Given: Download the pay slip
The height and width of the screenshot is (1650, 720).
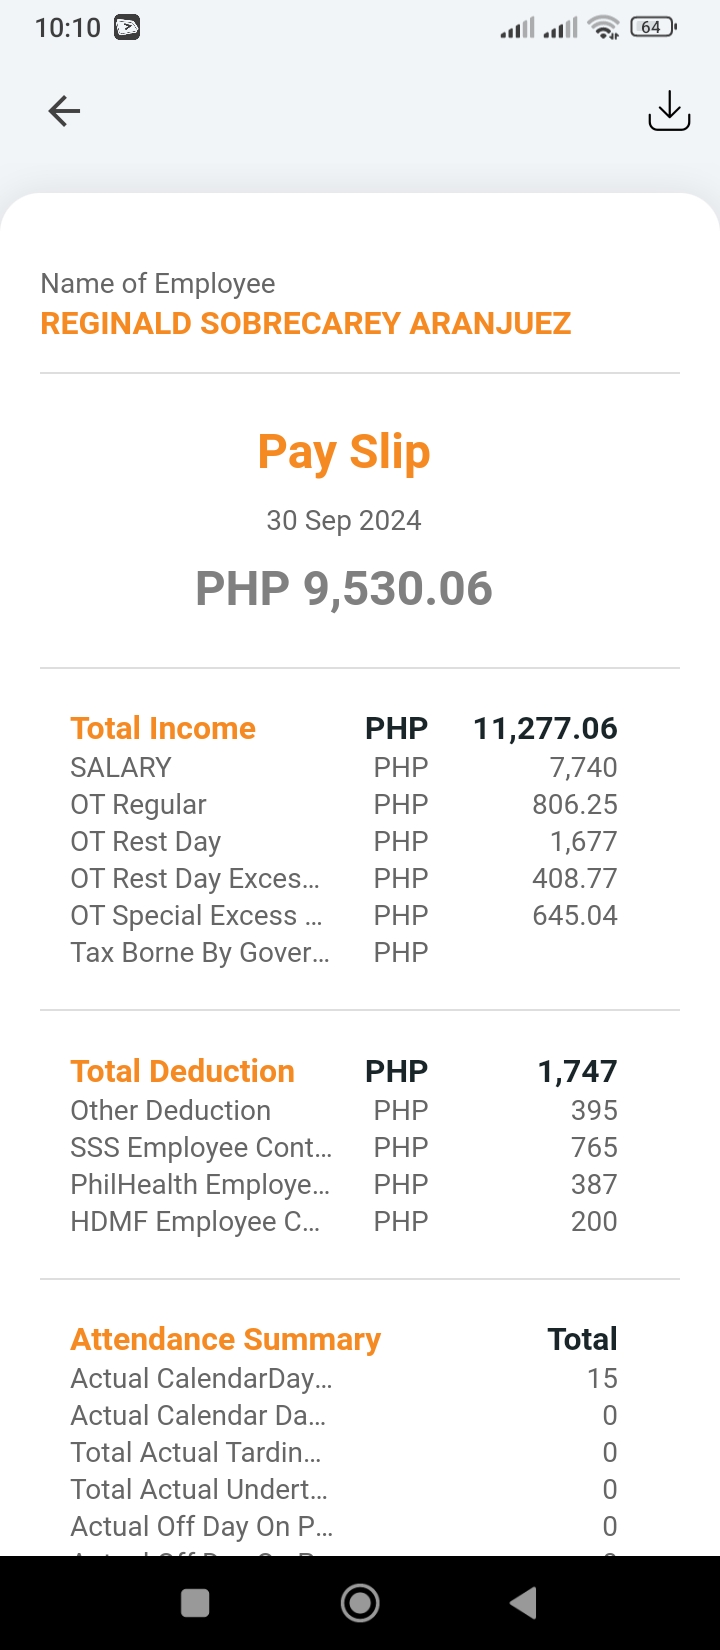Looking at the screenshot, I should coord(669,111).
